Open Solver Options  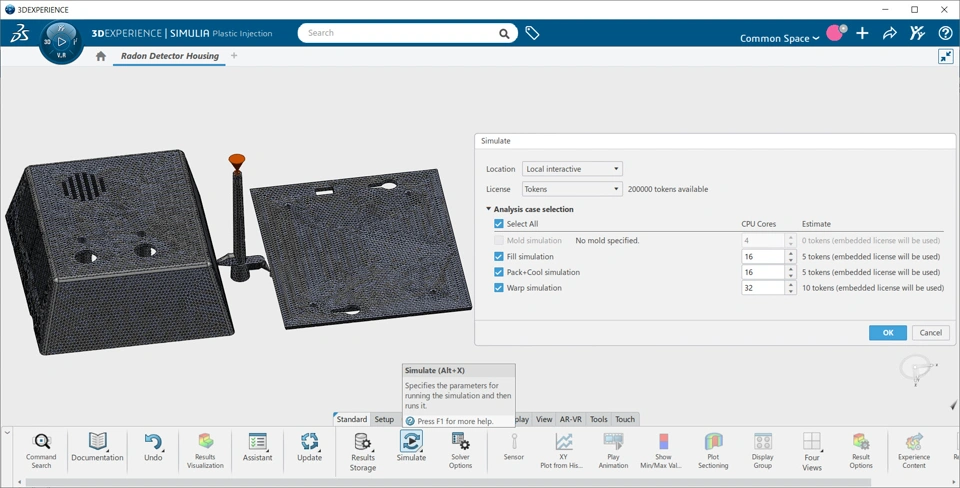tap(460, 450)
